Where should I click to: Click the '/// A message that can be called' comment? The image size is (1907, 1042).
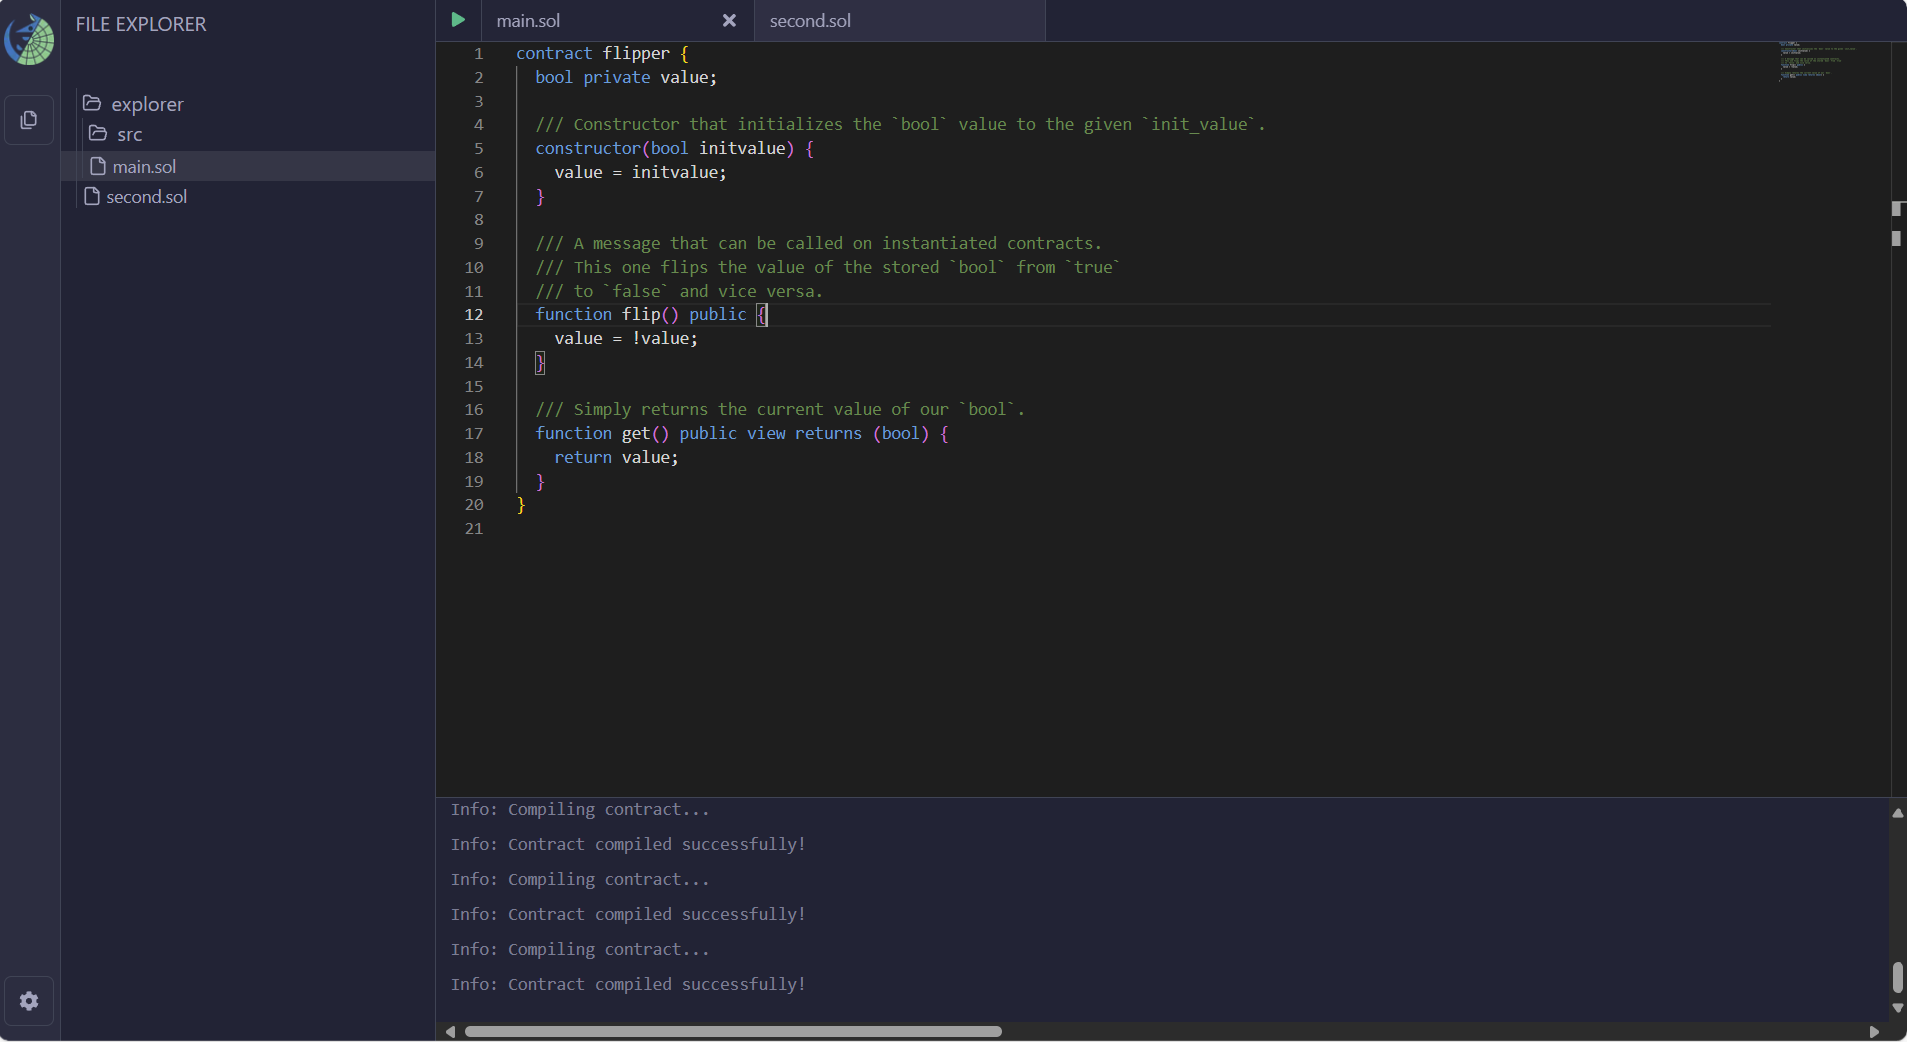click(x=819, y=243)
